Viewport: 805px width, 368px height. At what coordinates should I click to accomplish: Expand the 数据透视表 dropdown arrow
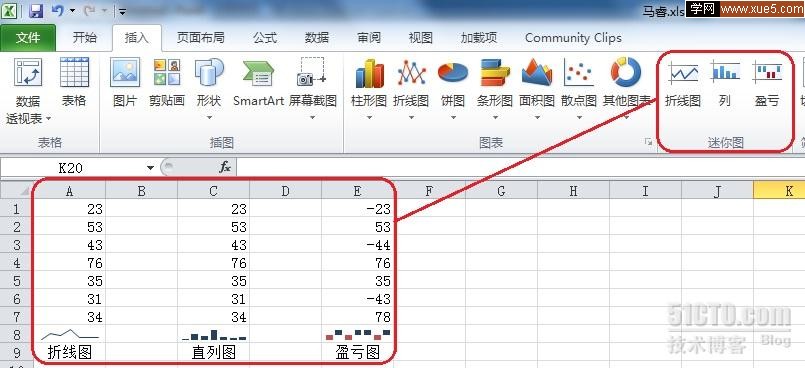pyautogui.click(x=49, y=119)
